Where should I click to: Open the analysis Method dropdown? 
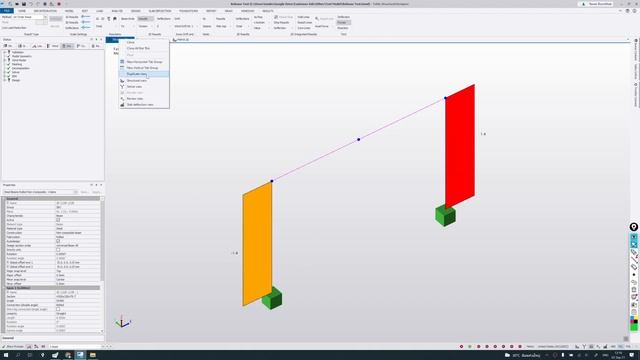[45, 17]
